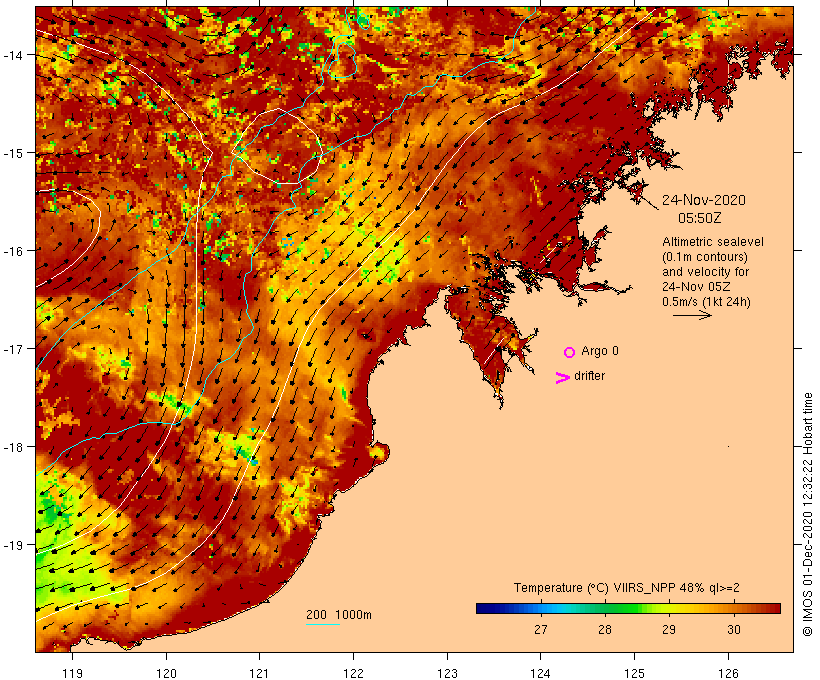Click the 125 longitude axis label
The width and height of the screenshot is (820, 680).
pos(634,673)
